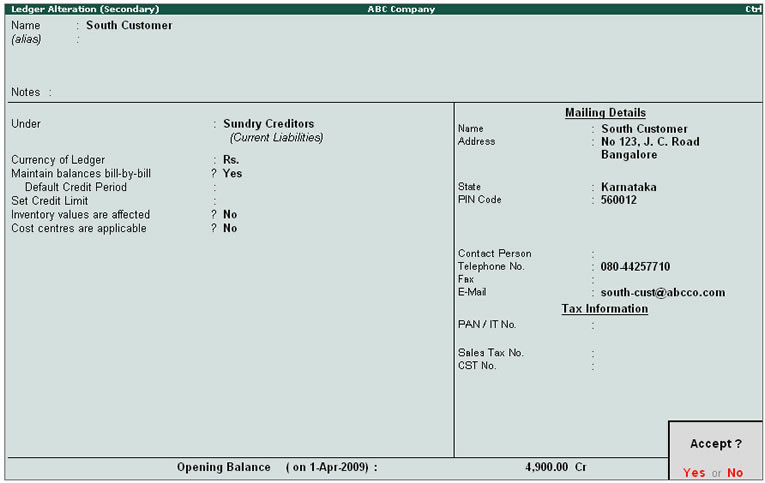Click the Opening Balance label
The width and height of the screenshot is (765, 483).
(x=223, y=467)
